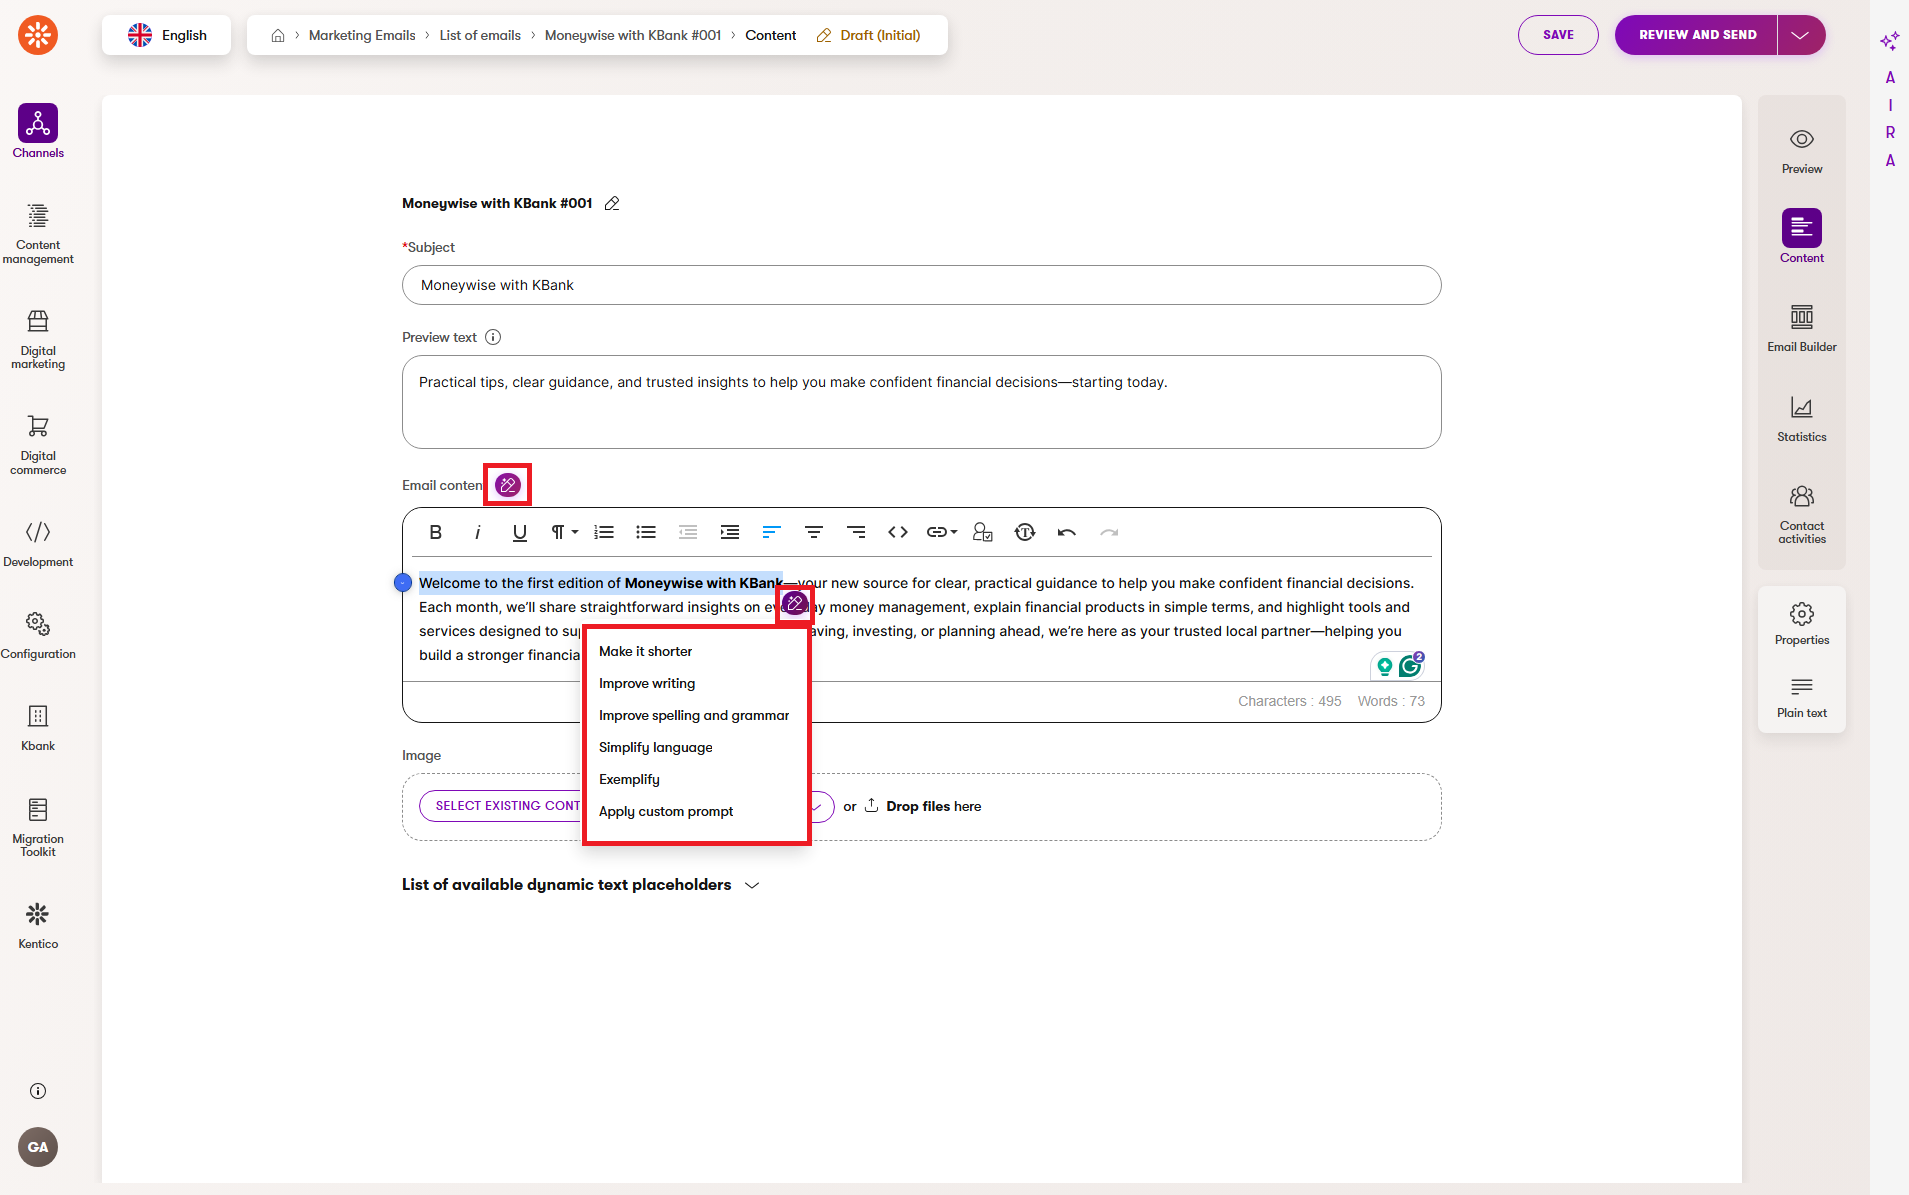Open Kbank application in sidebar
Image resolution: width=1909 pixels, height=1195 pixels.
point(38,728)
